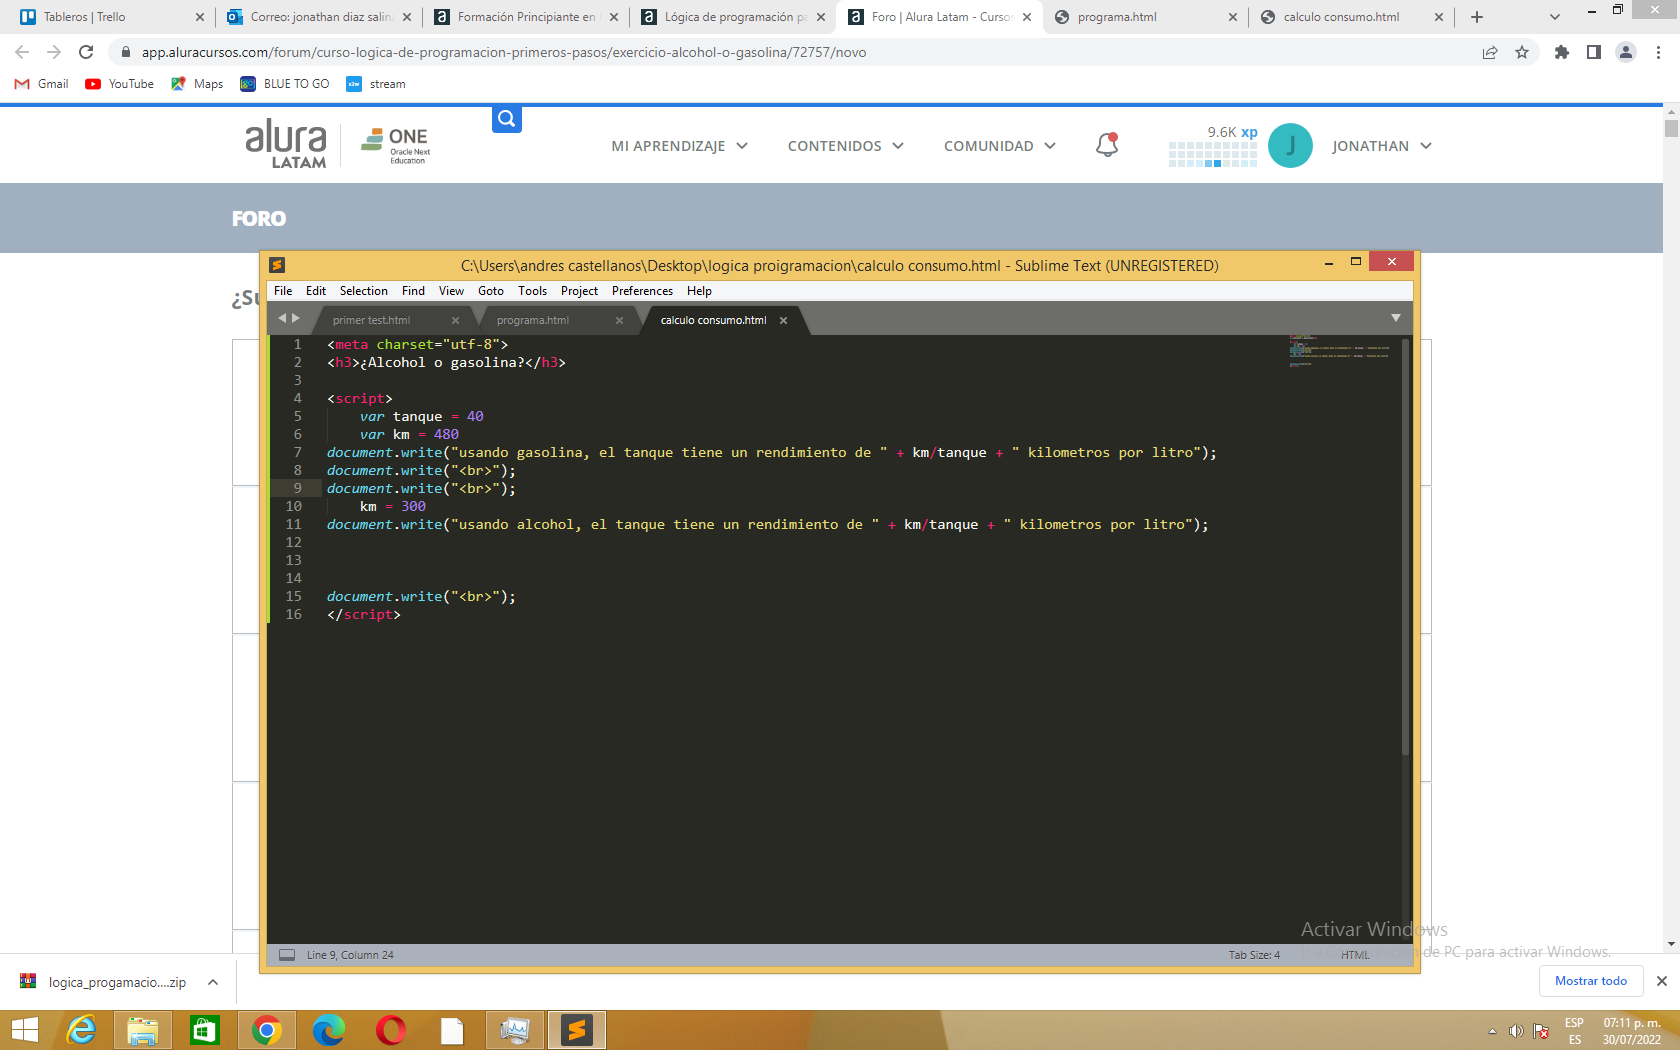Image resolution: width=1680 pixels, height=1050 pixels.
Task: Open the Tools menu in Sublime Text
Action: pyautogui.click(x=532, y=291)
